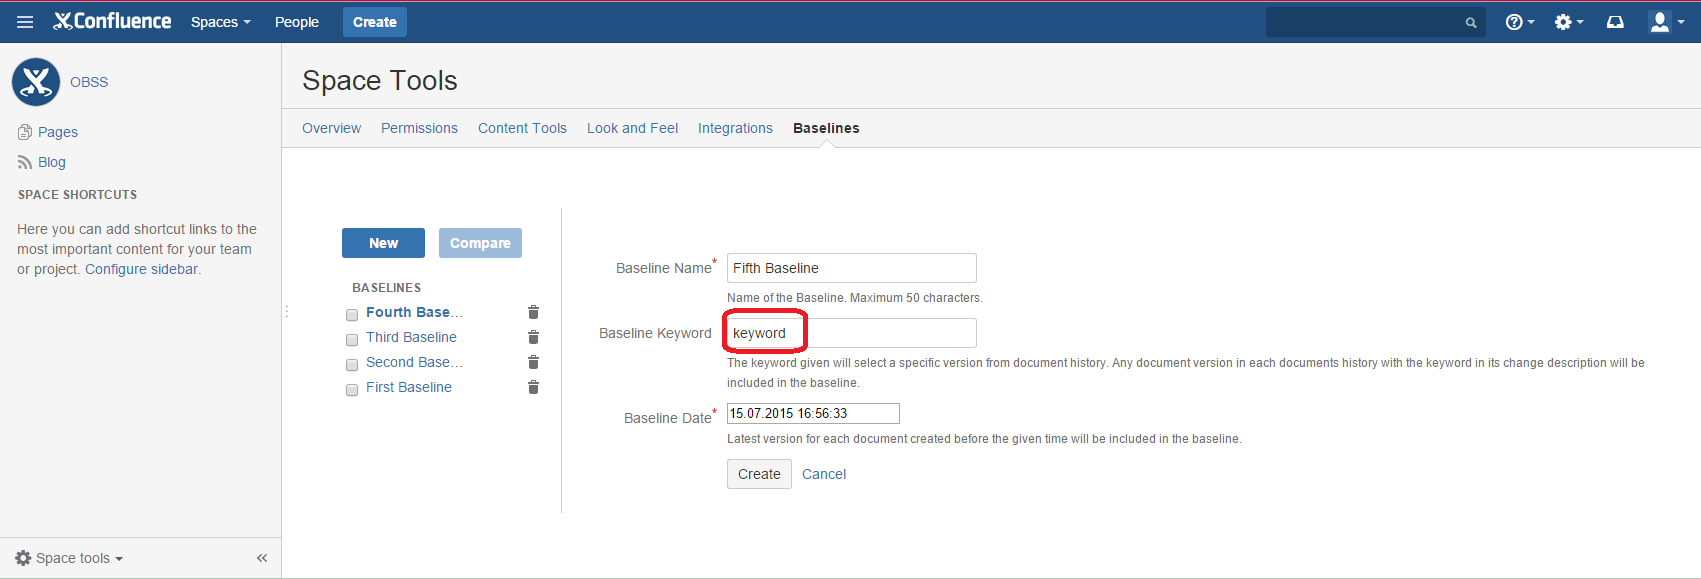1701x579 pixels.
Task: Click the hamburger menu icon in header
Action: tap(25, 22)
